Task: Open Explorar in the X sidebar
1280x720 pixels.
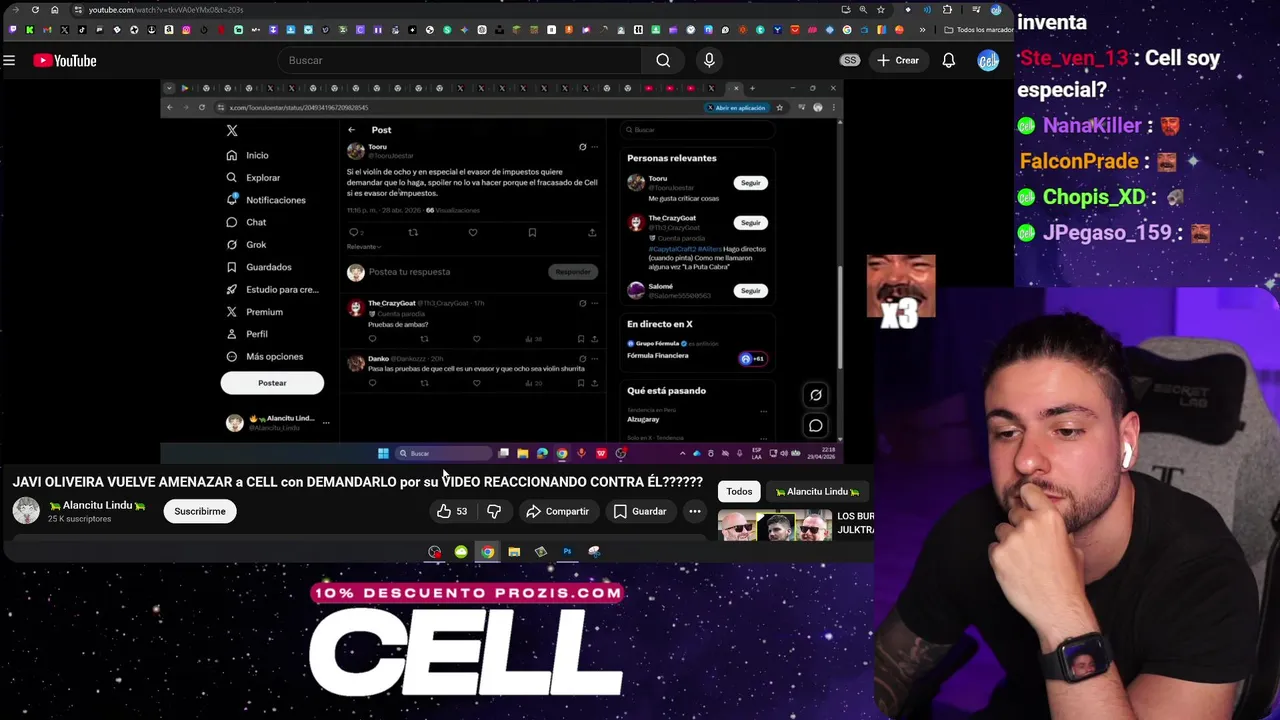Action: 253,178
